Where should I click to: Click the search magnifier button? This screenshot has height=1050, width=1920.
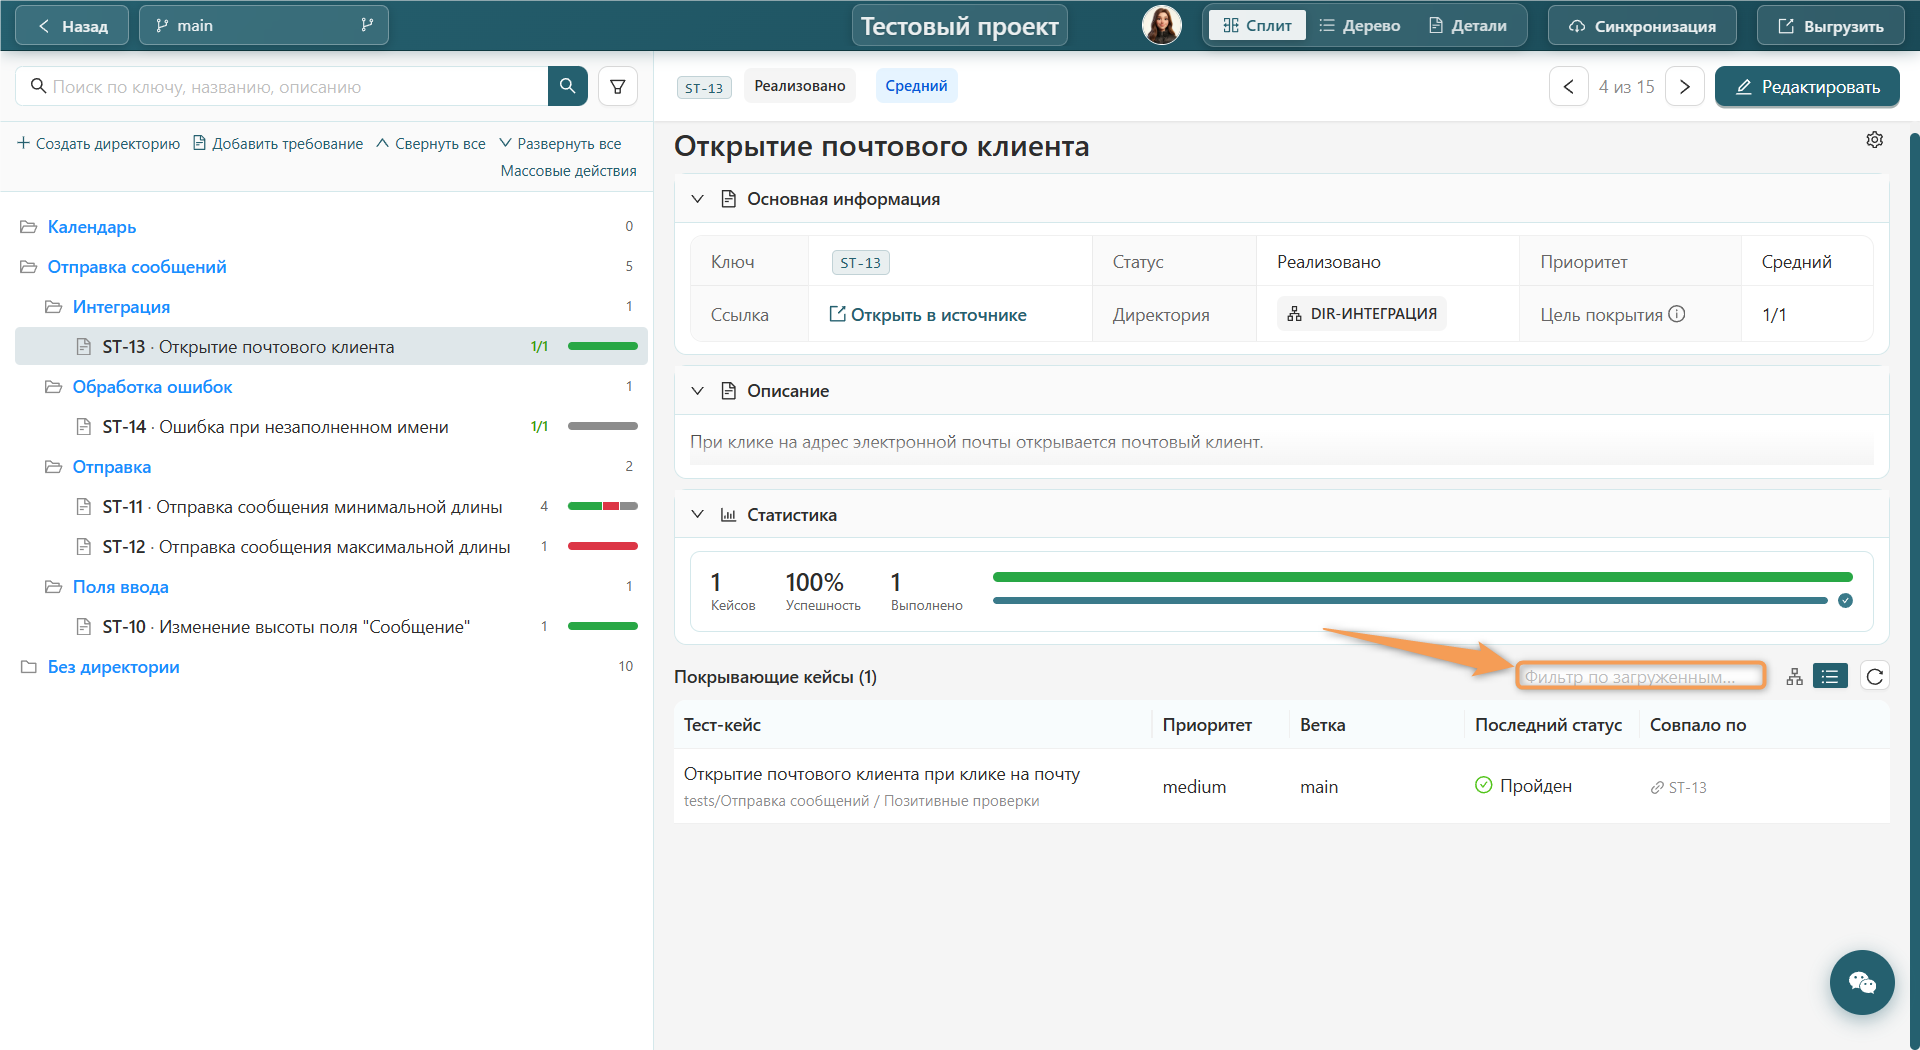567,86
